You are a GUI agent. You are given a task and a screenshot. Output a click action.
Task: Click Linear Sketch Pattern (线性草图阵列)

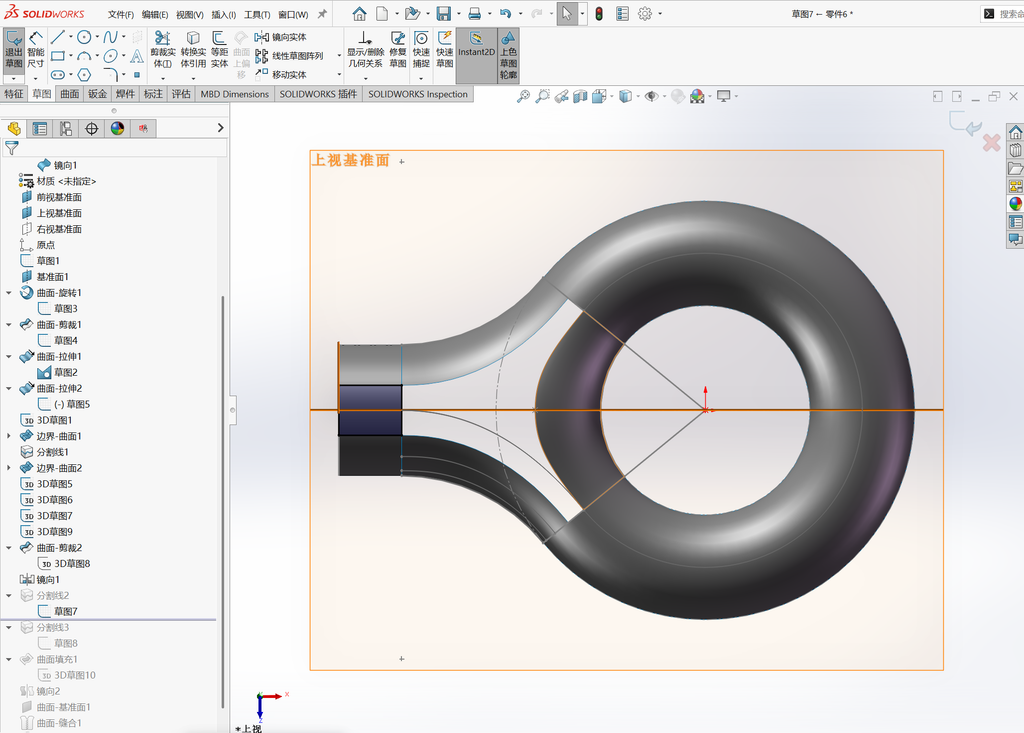click(289, 56)
